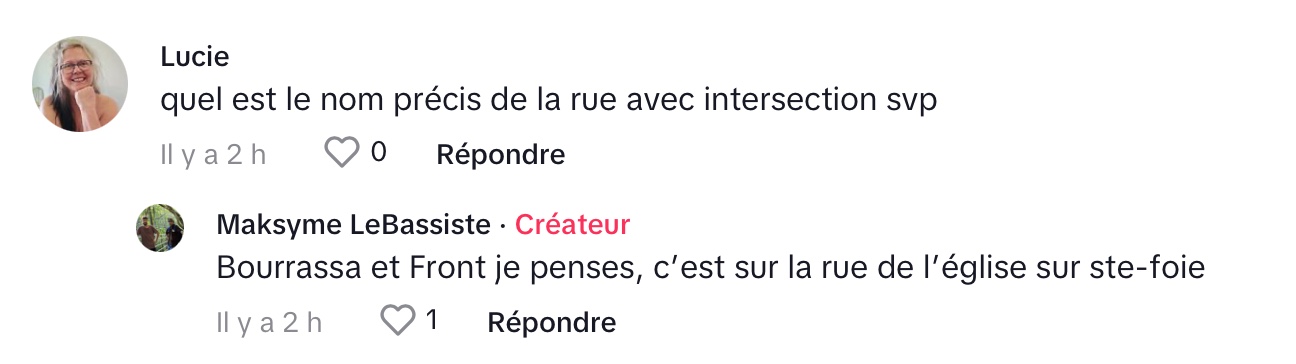Like Maksyme LeBassiste's reply with the heart
The height and width of the screenshot is (364, 1296).
point(398,321)
